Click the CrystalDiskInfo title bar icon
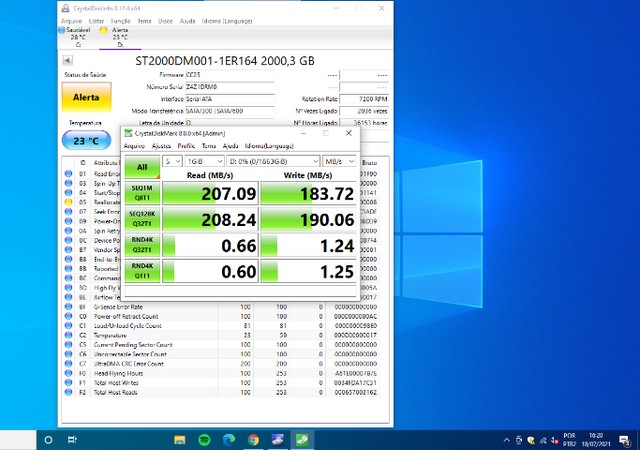This screenshot has width=640, height=450. (x=65, y=8)
